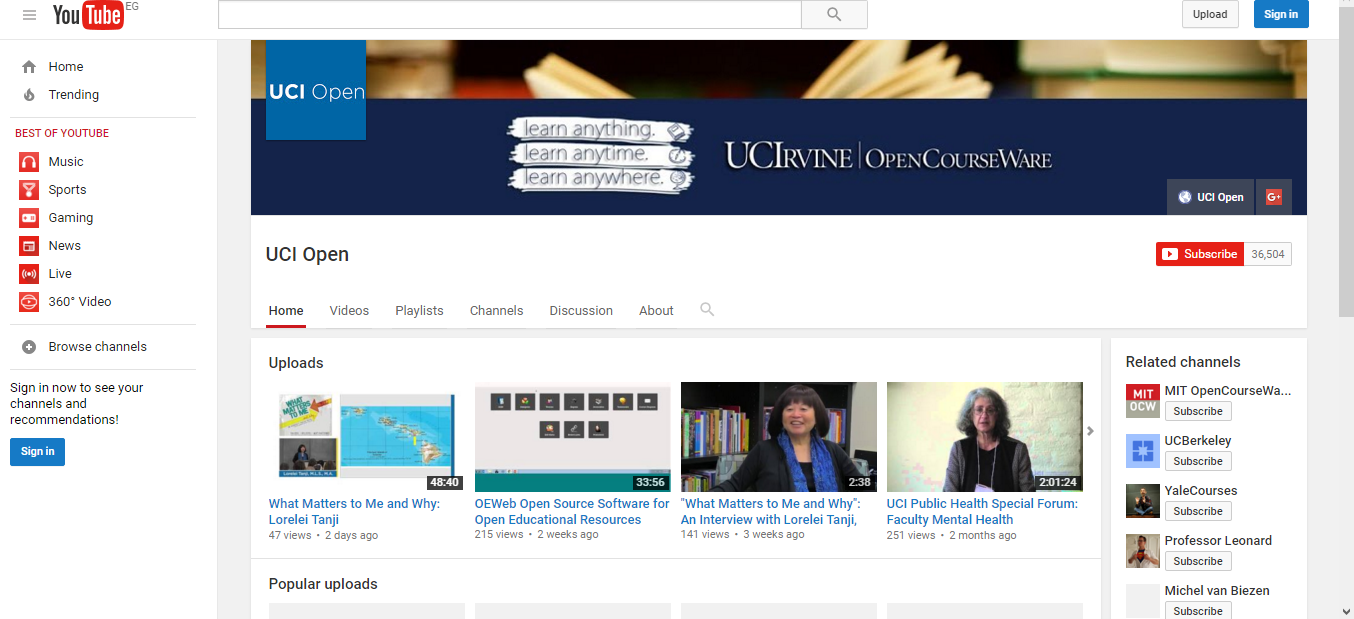Click the Sports trophy icon
The height and width of the screenshot is (619, 1354).
pos(29,190)
